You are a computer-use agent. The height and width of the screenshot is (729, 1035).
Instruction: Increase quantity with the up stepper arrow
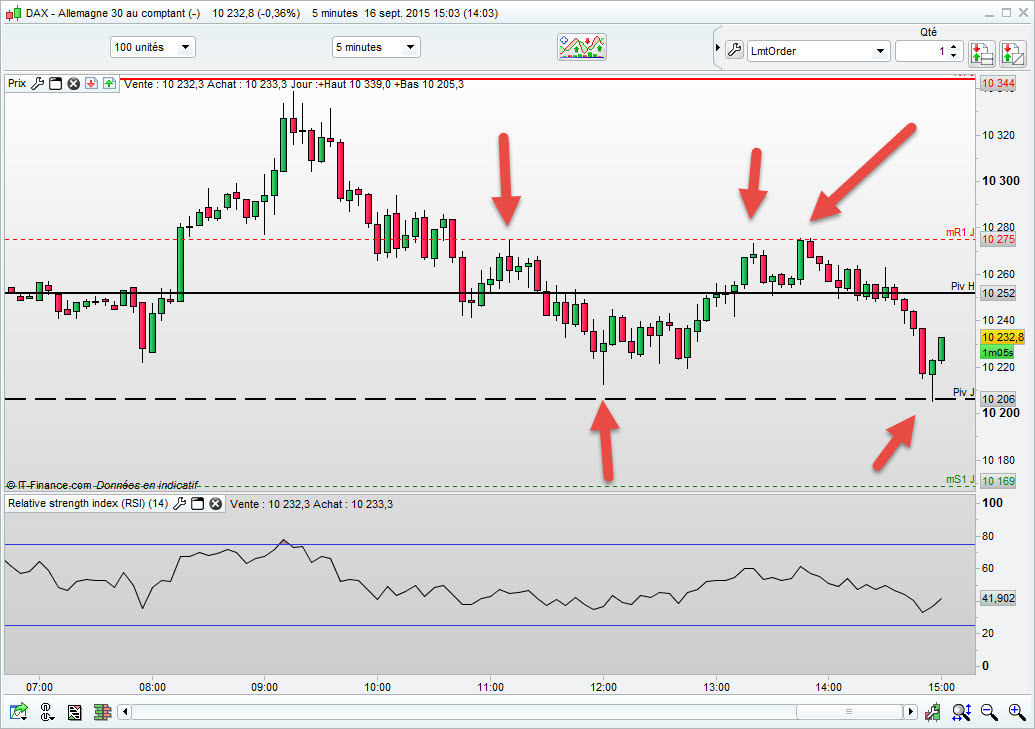pyautogui.click(x=953, y=46)
